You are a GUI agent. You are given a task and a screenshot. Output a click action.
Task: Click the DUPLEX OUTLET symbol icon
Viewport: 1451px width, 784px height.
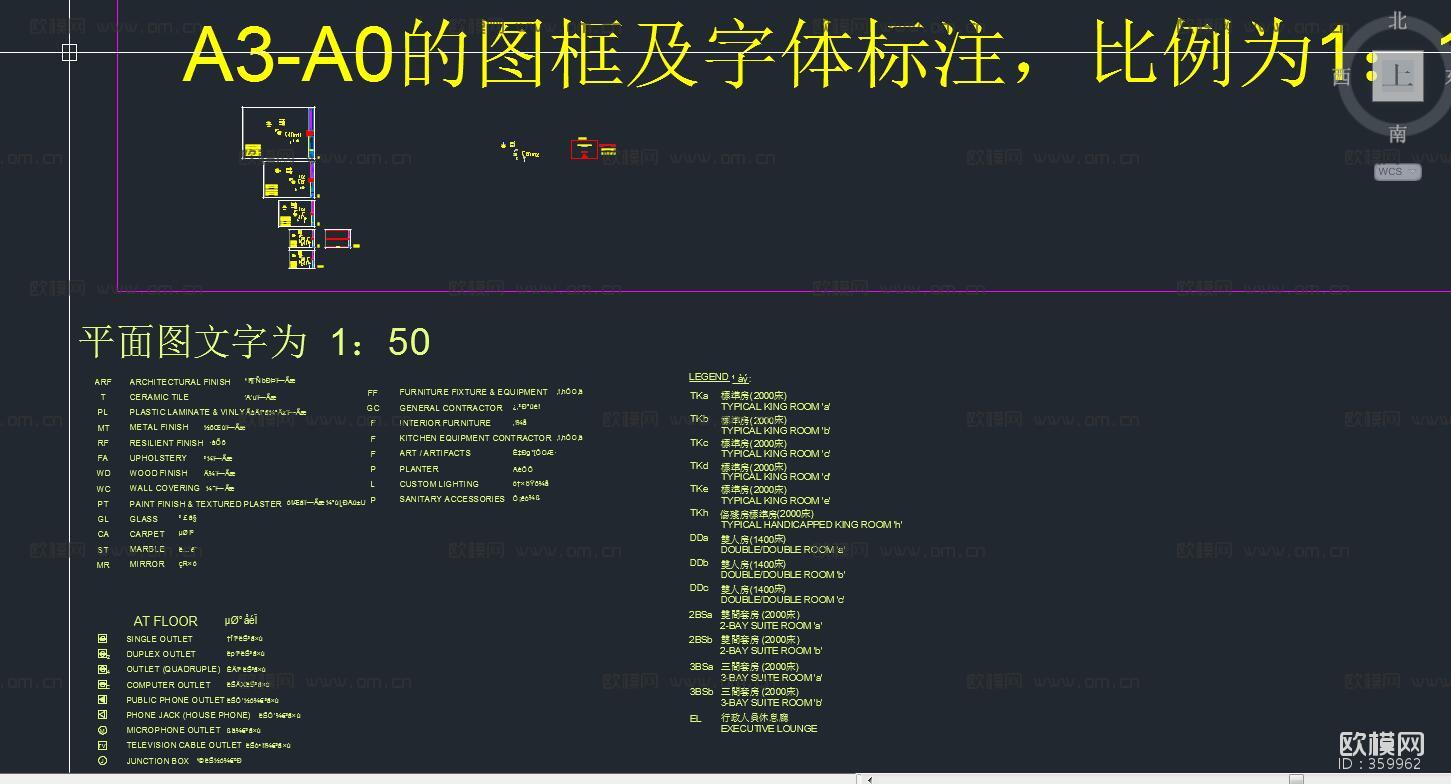click(x=103, y=653)
